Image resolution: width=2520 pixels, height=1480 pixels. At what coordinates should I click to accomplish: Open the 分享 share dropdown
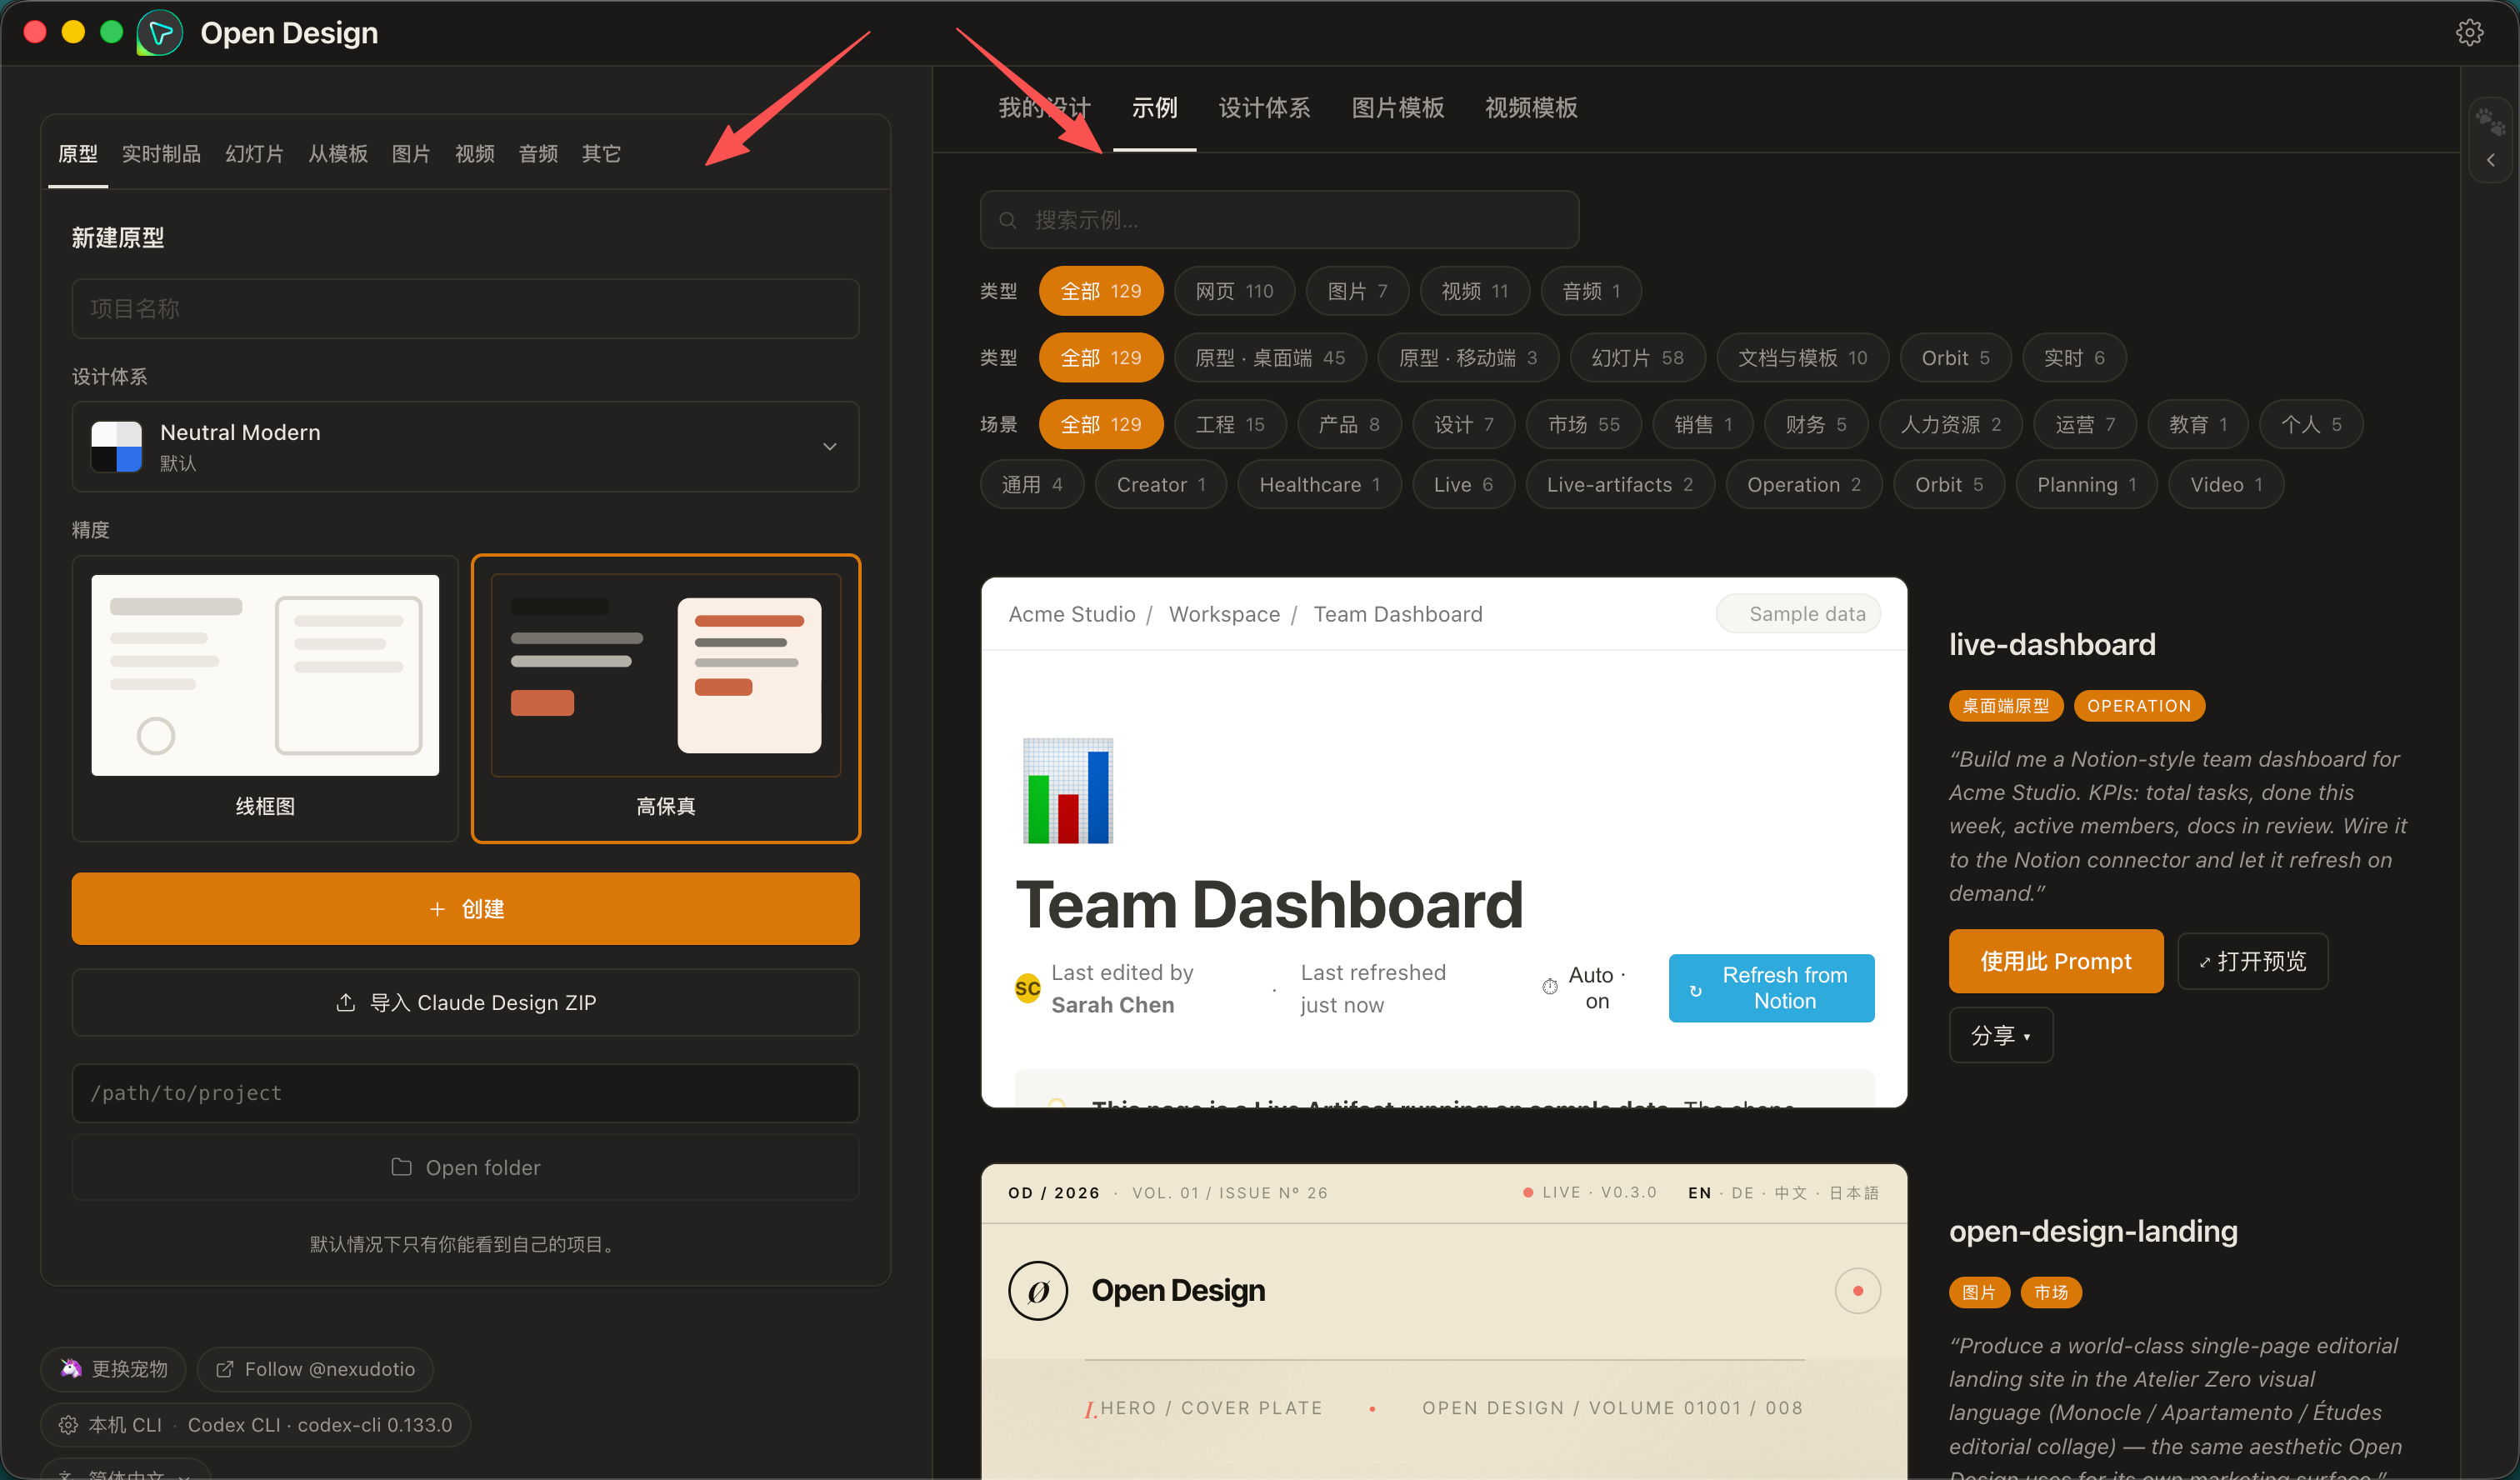2000,1034
